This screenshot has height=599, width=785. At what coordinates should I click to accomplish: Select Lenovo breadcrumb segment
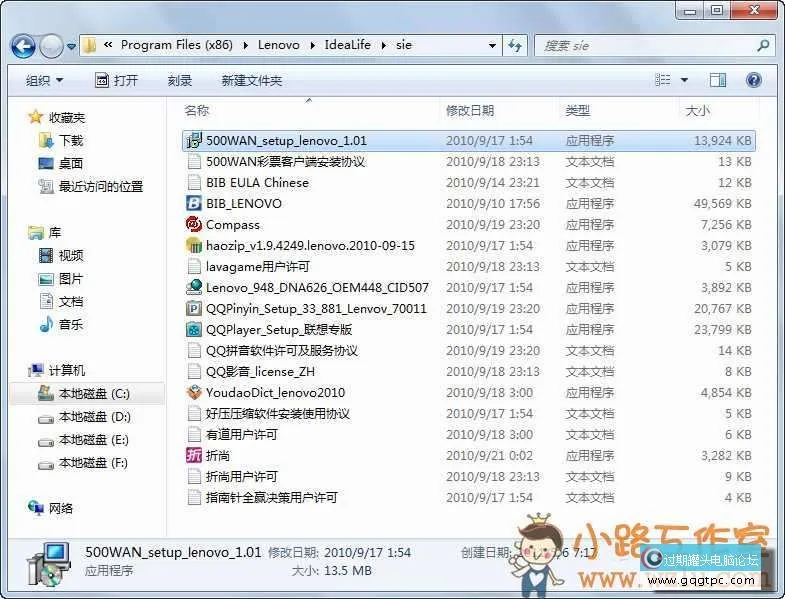279,45
